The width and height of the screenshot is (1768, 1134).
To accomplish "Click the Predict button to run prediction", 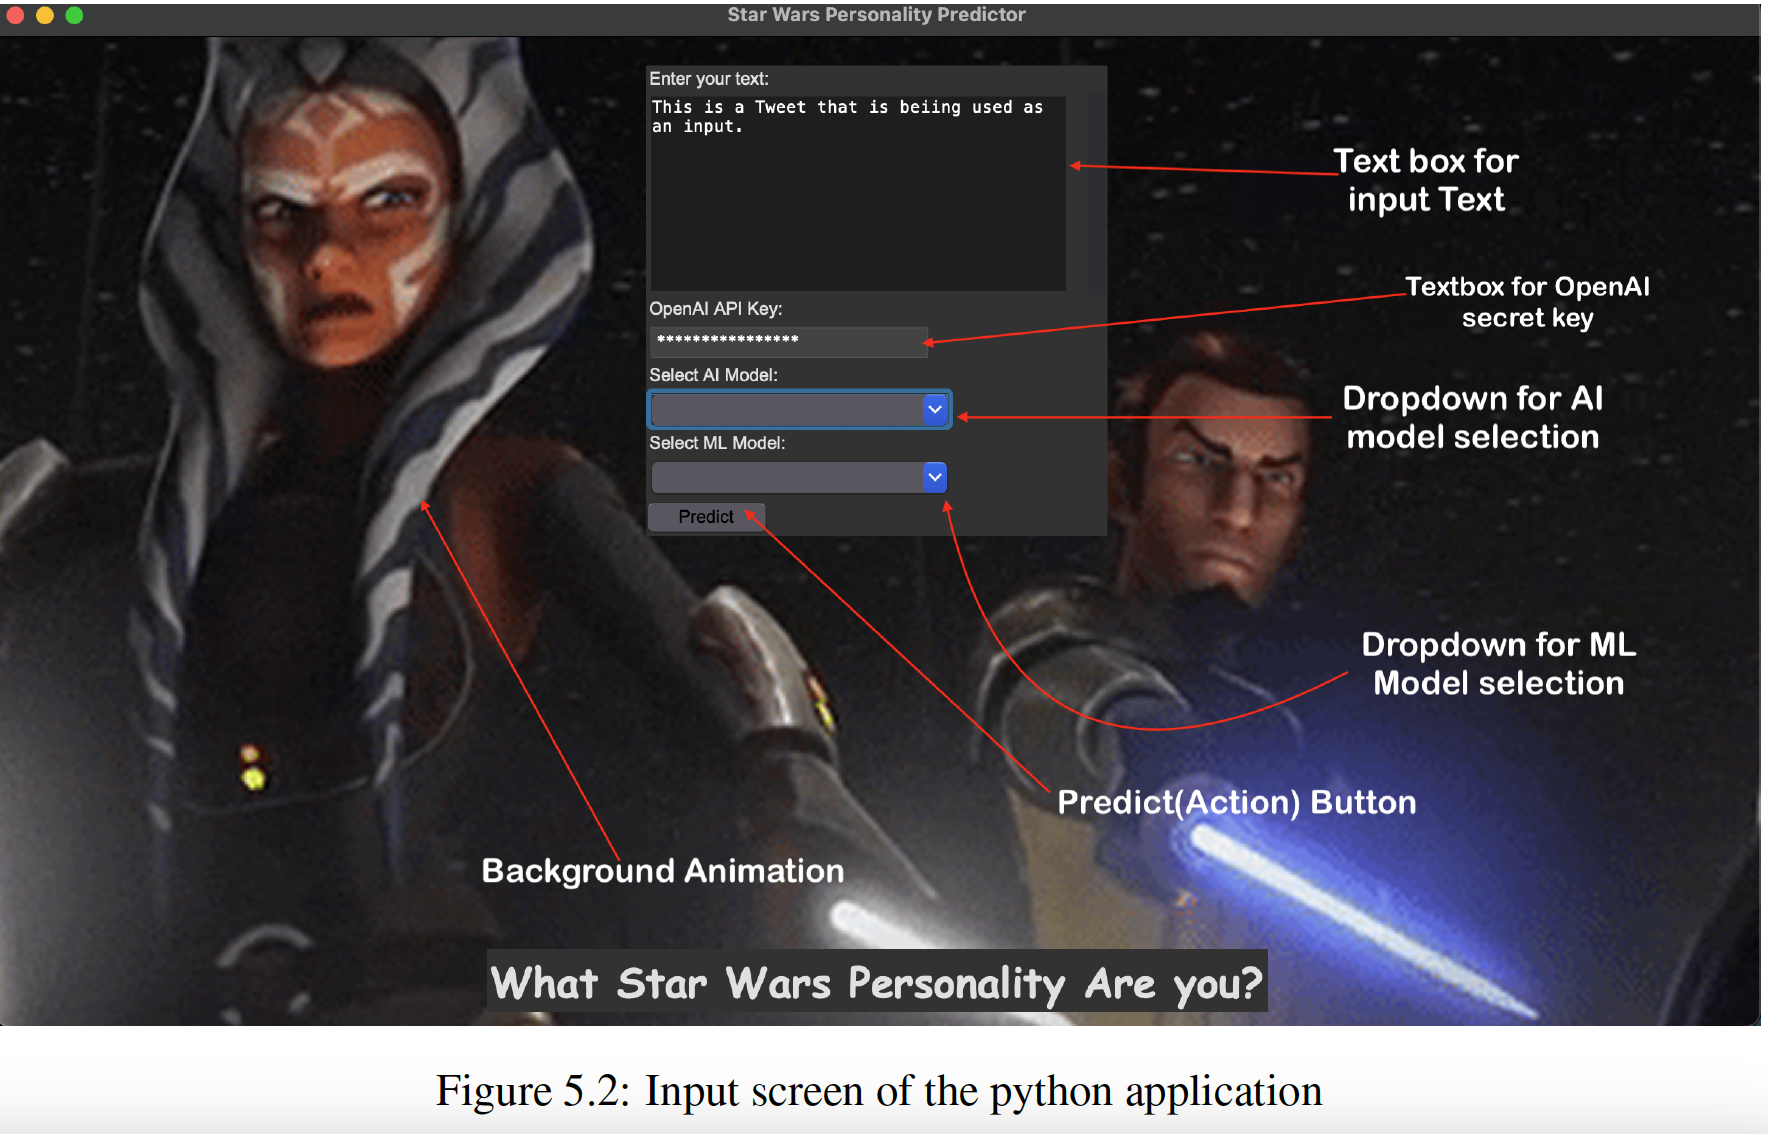I will click(x=706, y=517).
